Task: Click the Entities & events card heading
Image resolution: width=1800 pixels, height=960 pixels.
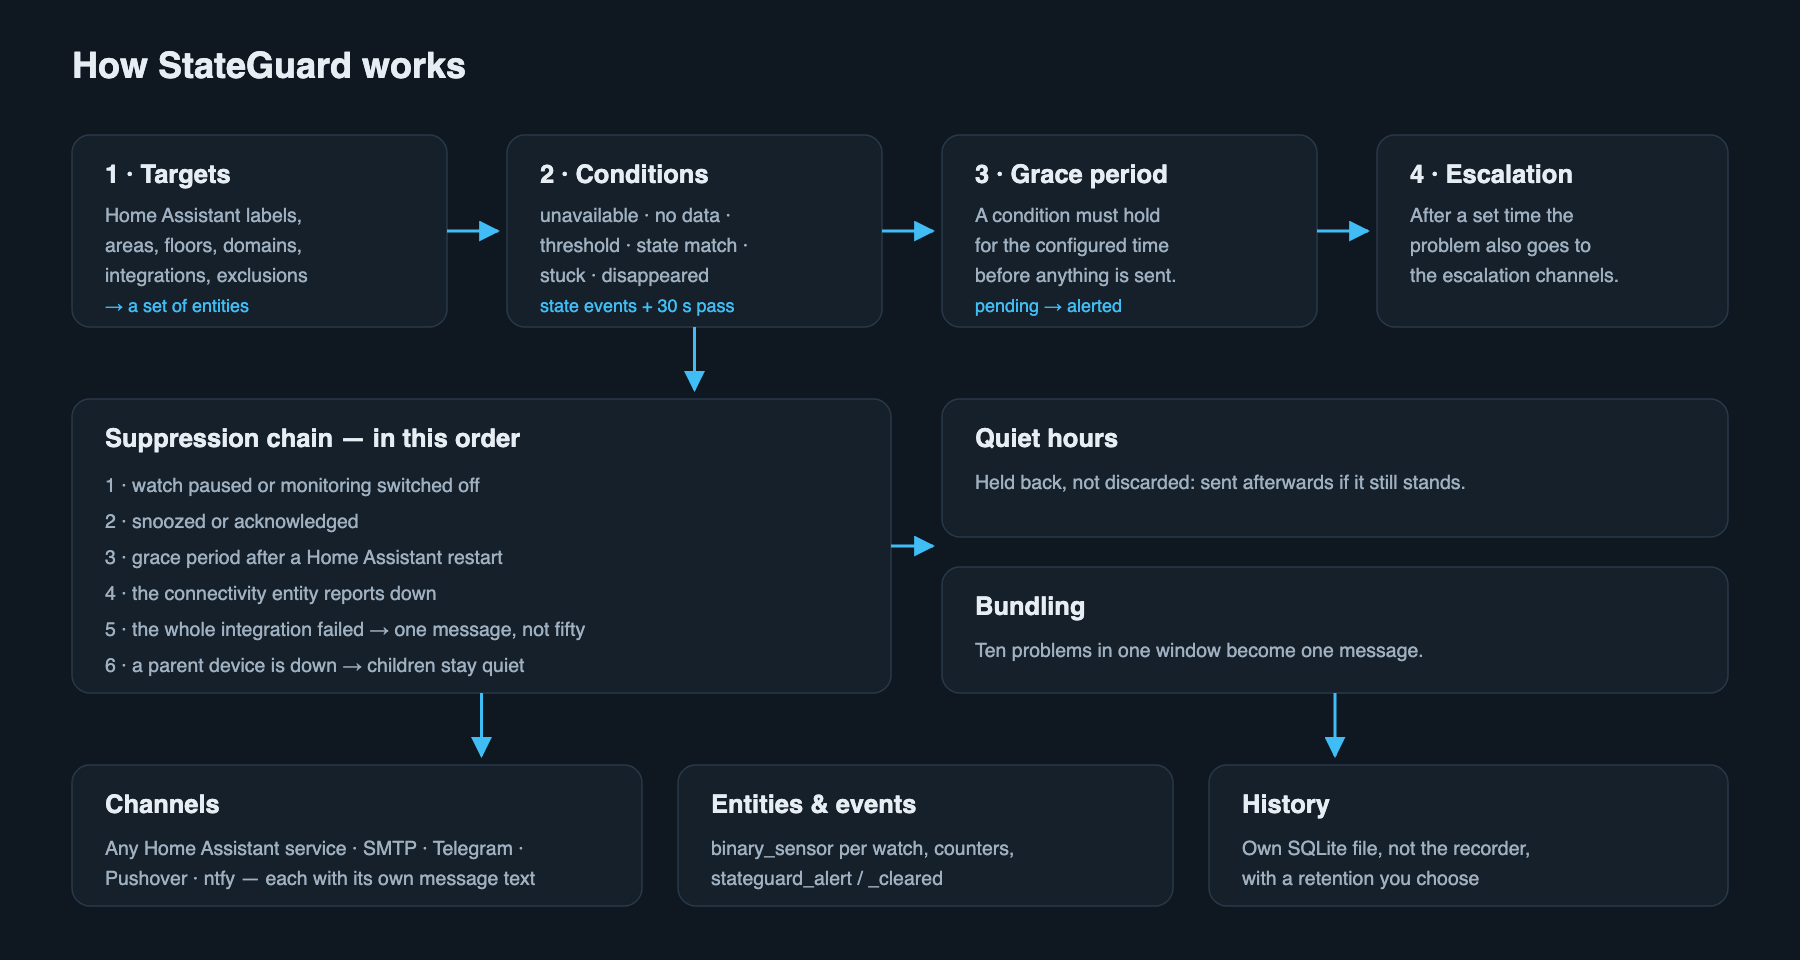Action: coord(813,804)
